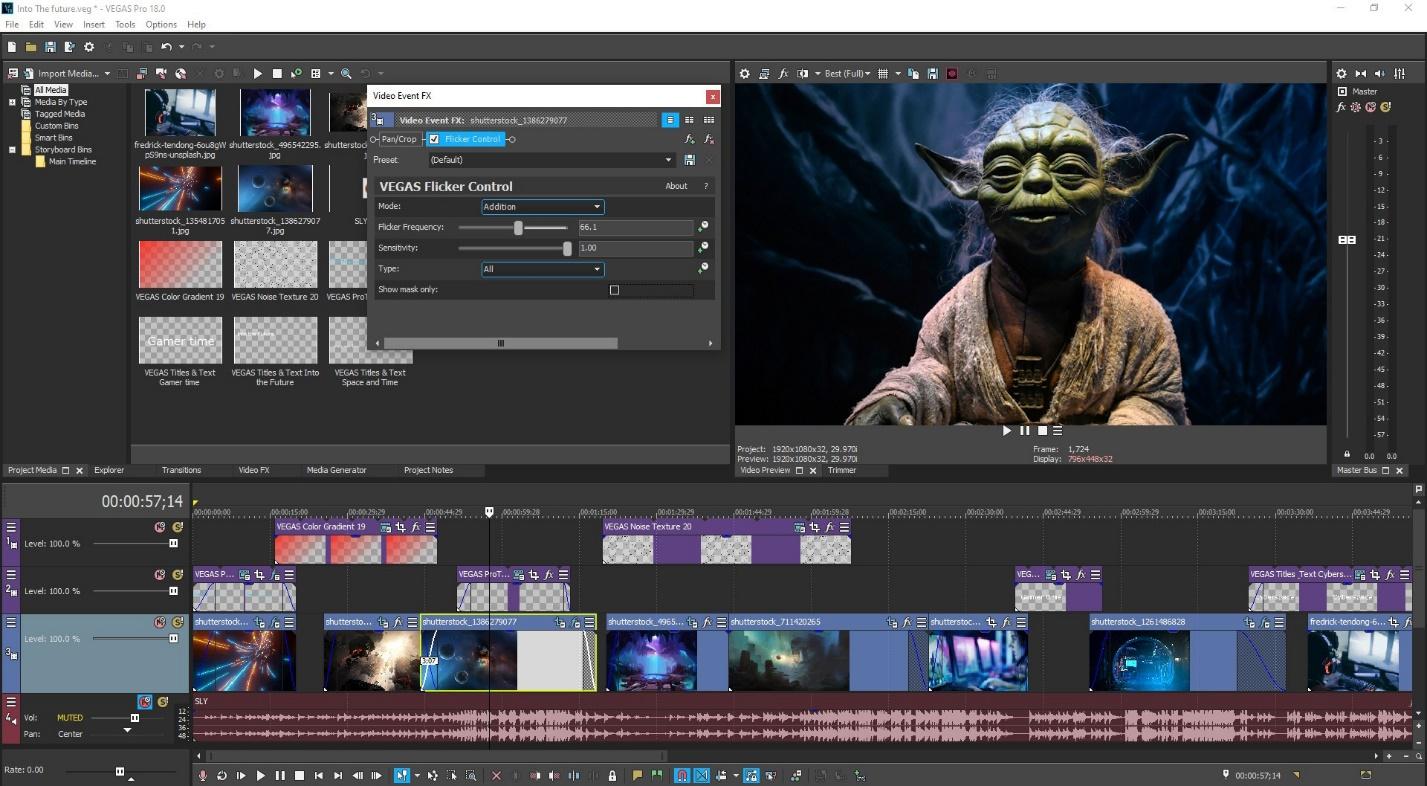Enable loop playback in transport bar
This screenshot has width=1427, height=786.
point(221,775)
